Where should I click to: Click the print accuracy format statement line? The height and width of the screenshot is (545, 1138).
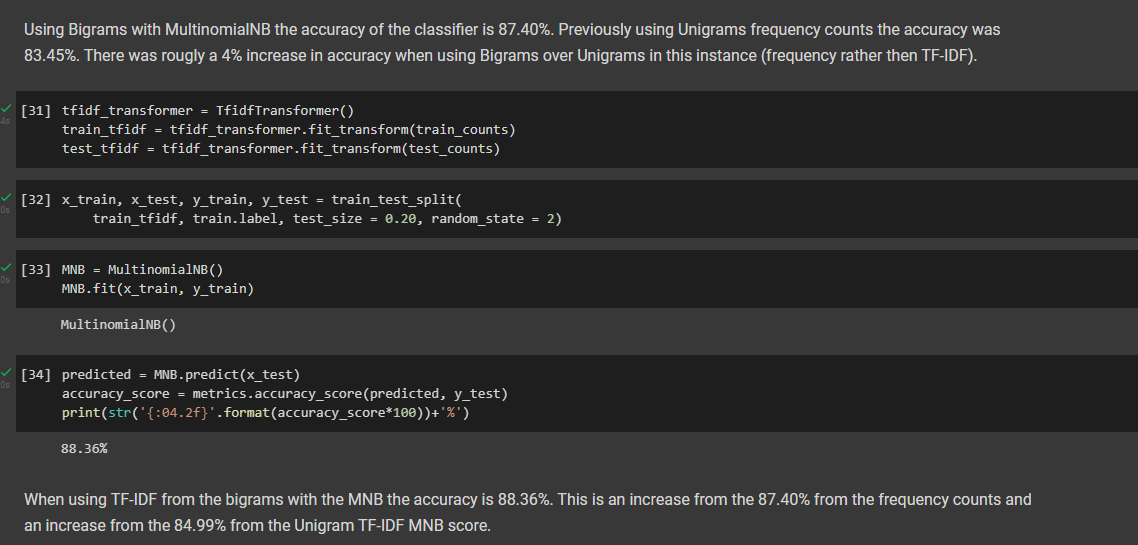271,413
